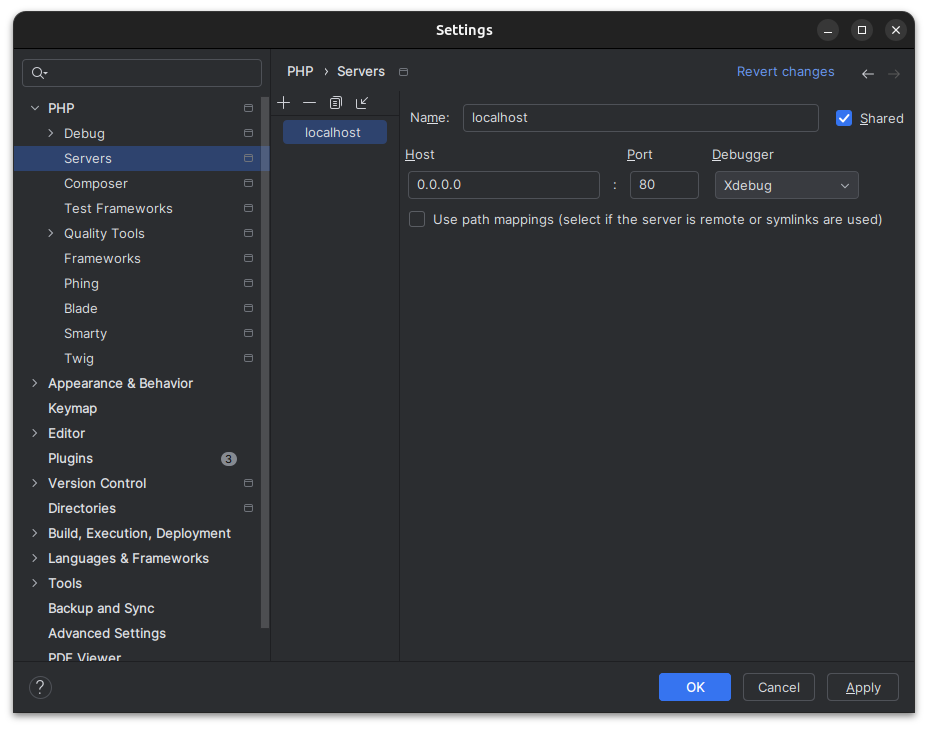This screenshot has width=928, height=729.
Task: Click the search magnifier icon
Action: tap(39, 73)
